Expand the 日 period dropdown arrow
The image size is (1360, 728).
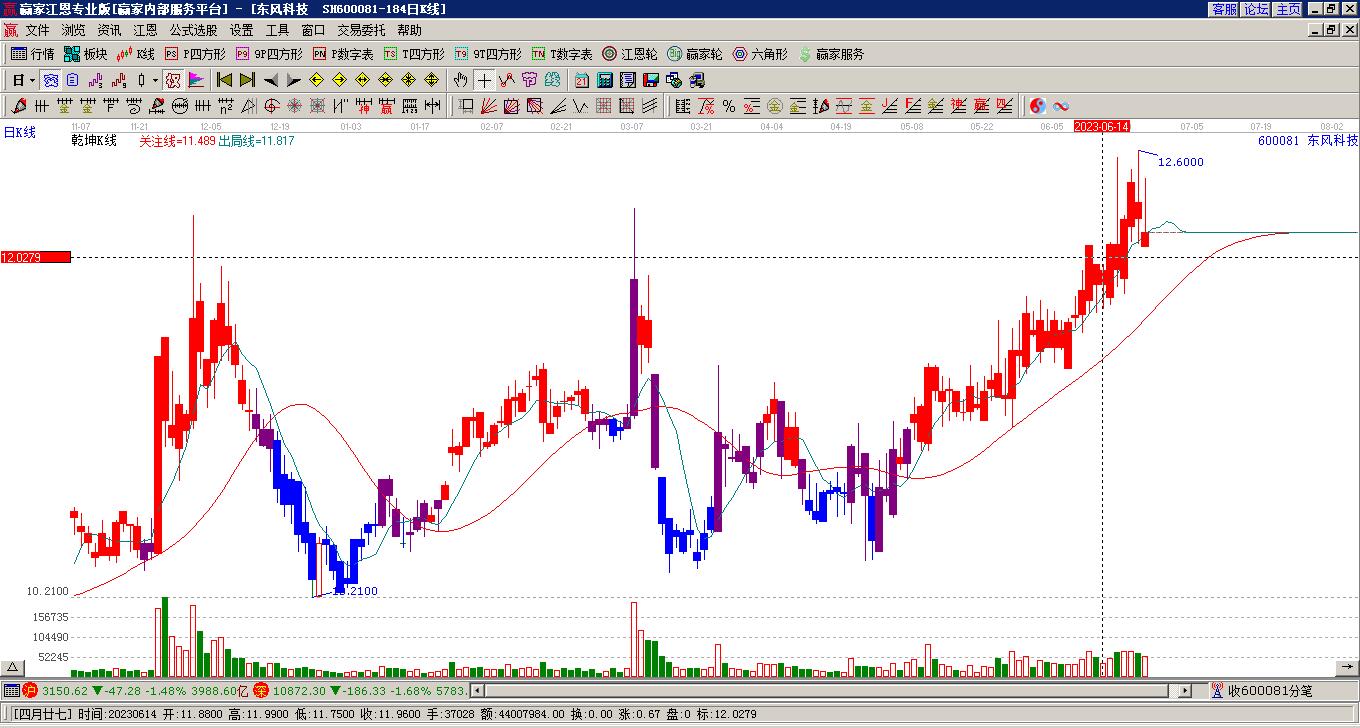(x=33, y=80)
